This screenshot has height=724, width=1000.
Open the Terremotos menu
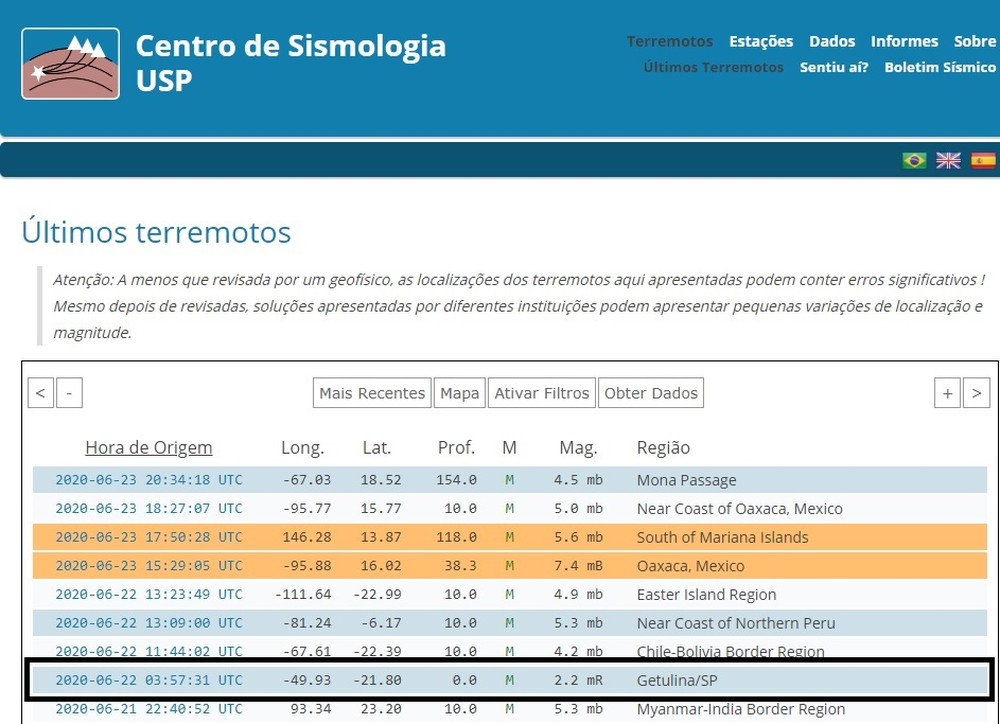[x=669, y=41]
